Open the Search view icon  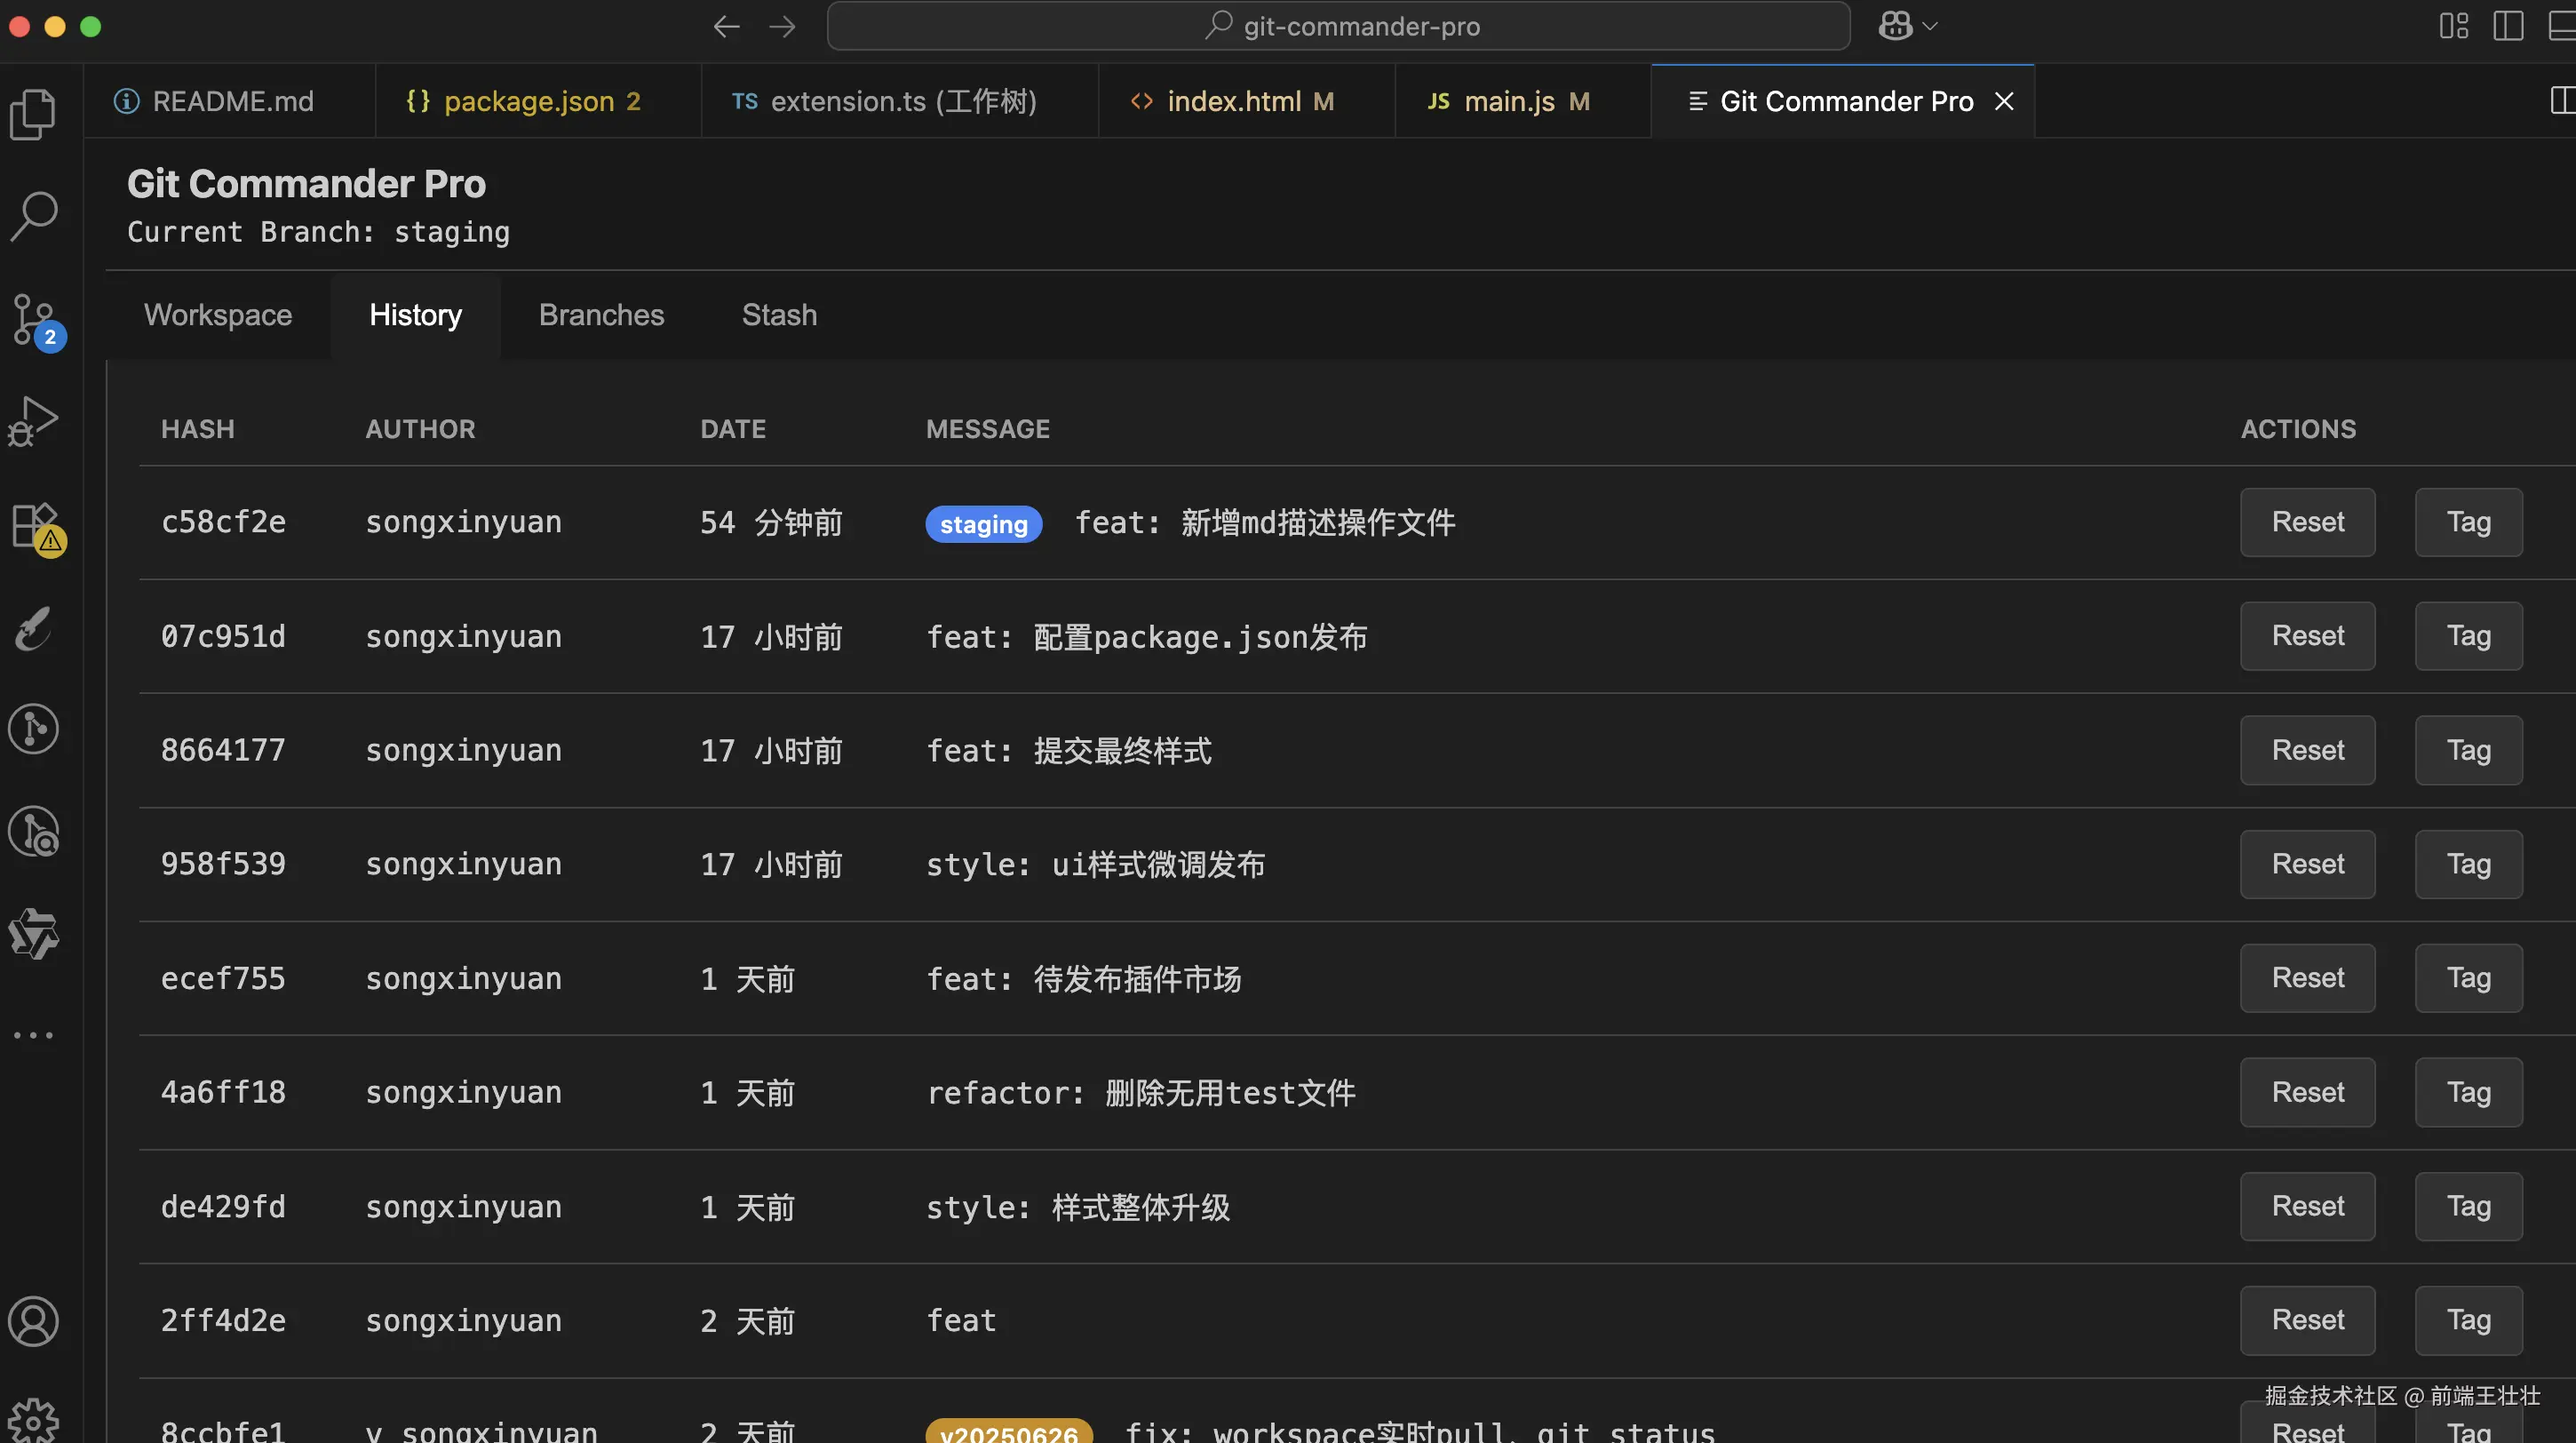[33, 215]
